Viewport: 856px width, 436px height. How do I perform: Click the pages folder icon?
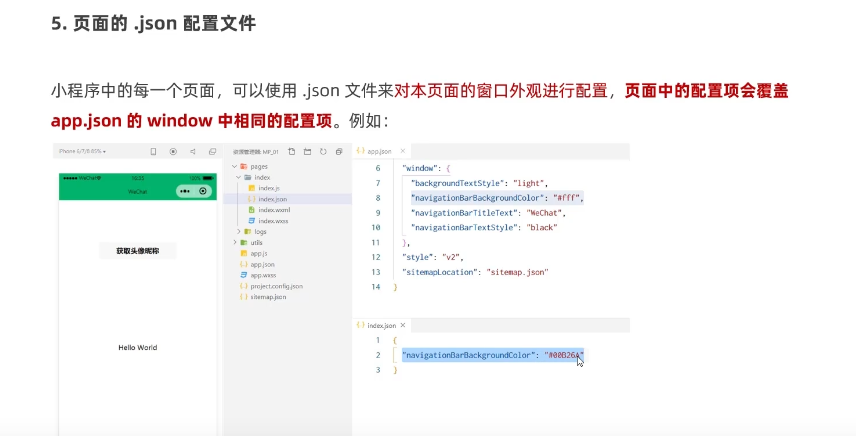point(243,166)
